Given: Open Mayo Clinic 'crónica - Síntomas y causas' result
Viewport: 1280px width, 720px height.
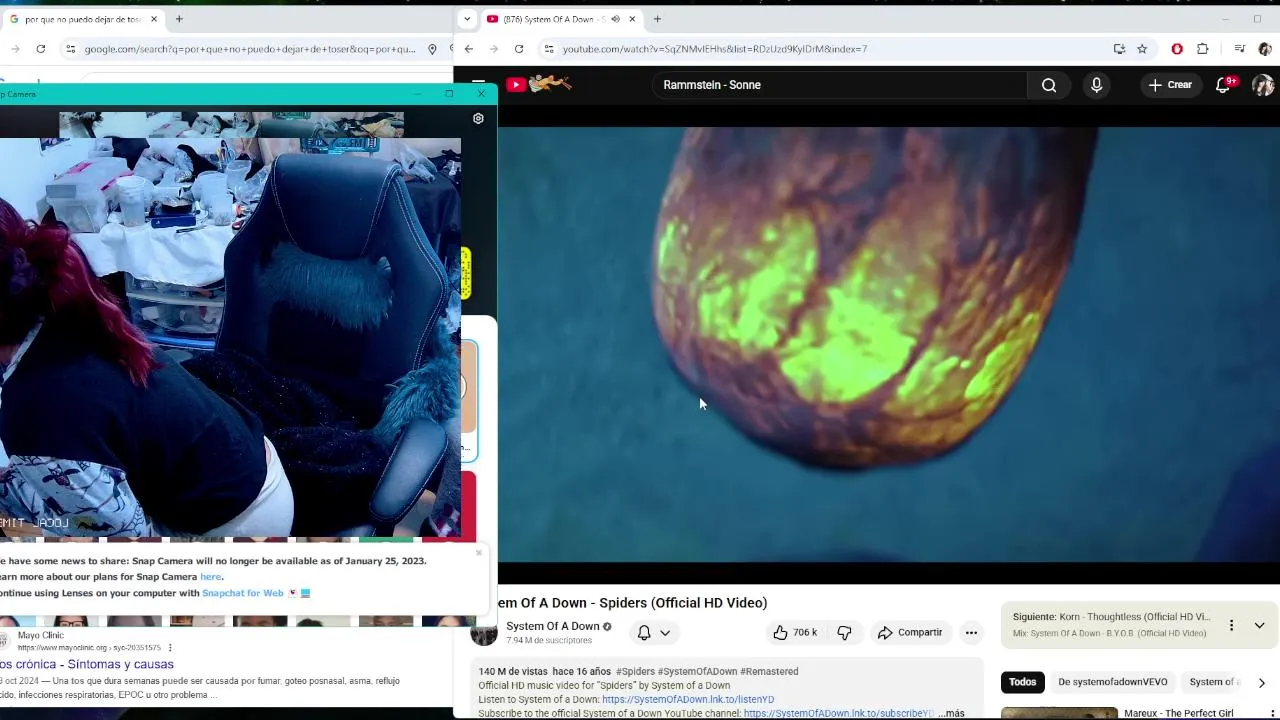Looking at the screenshot, I should (87, 664).
